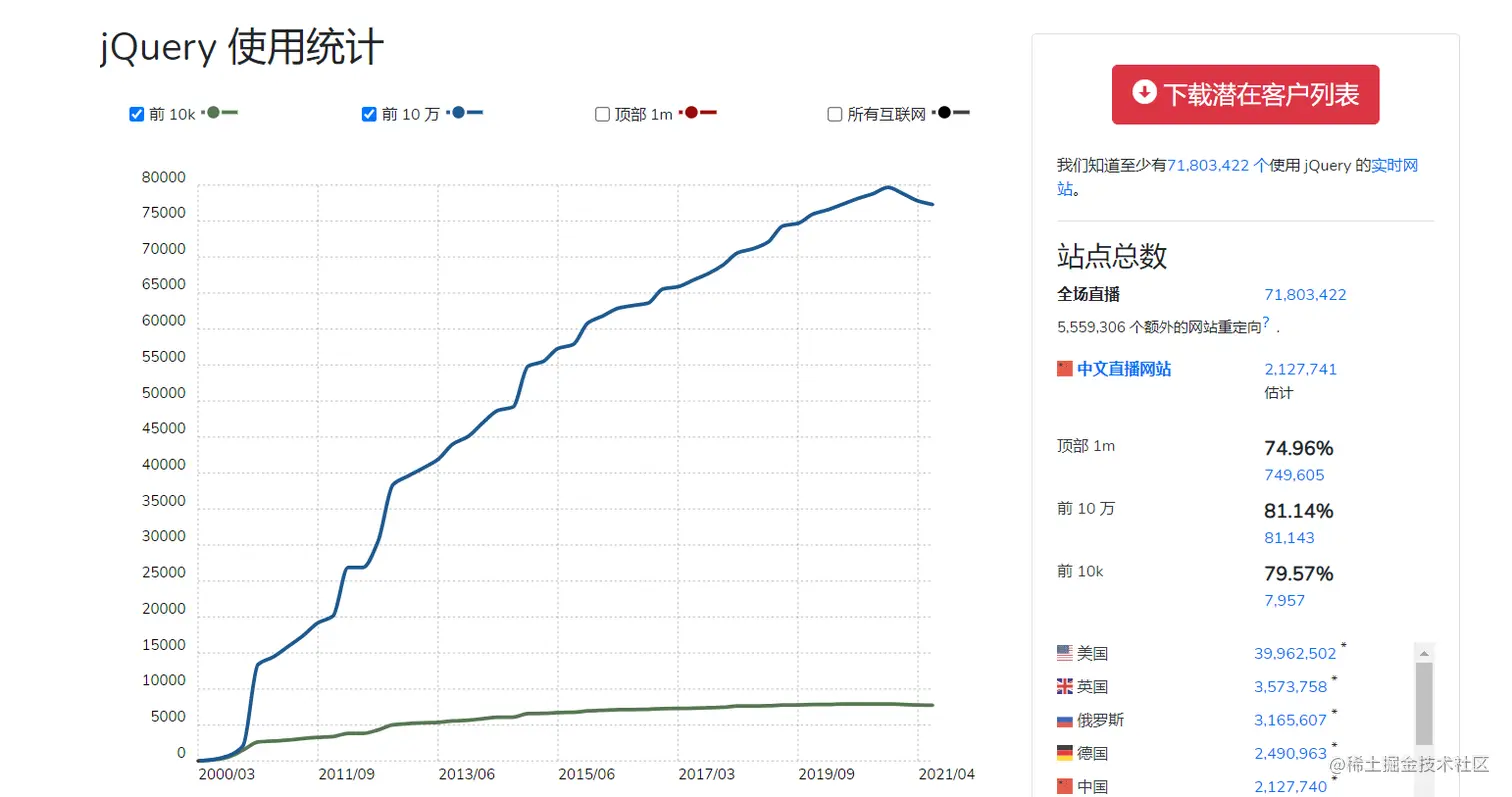Click the 79.57% percentage text
The image size is (1512, 797).
[x=1299, y=574]
